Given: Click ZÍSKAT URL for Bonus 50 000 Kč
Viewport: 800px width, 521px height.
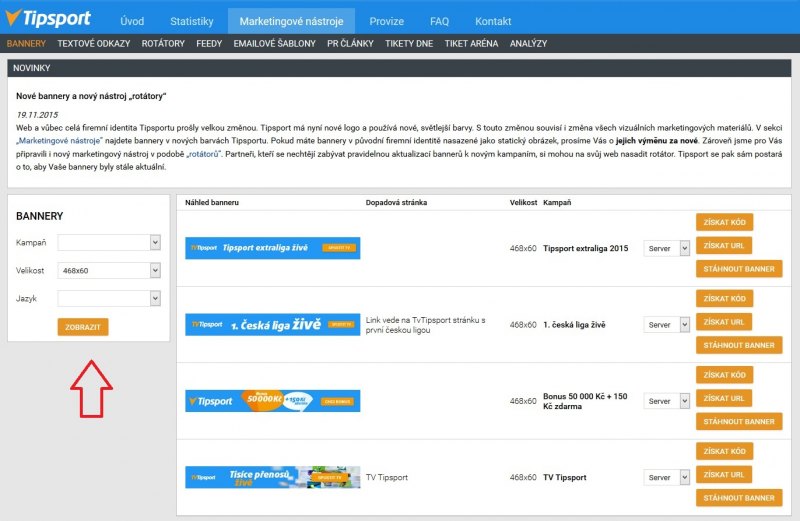Looking at the screenshot, I should (724, 399).
